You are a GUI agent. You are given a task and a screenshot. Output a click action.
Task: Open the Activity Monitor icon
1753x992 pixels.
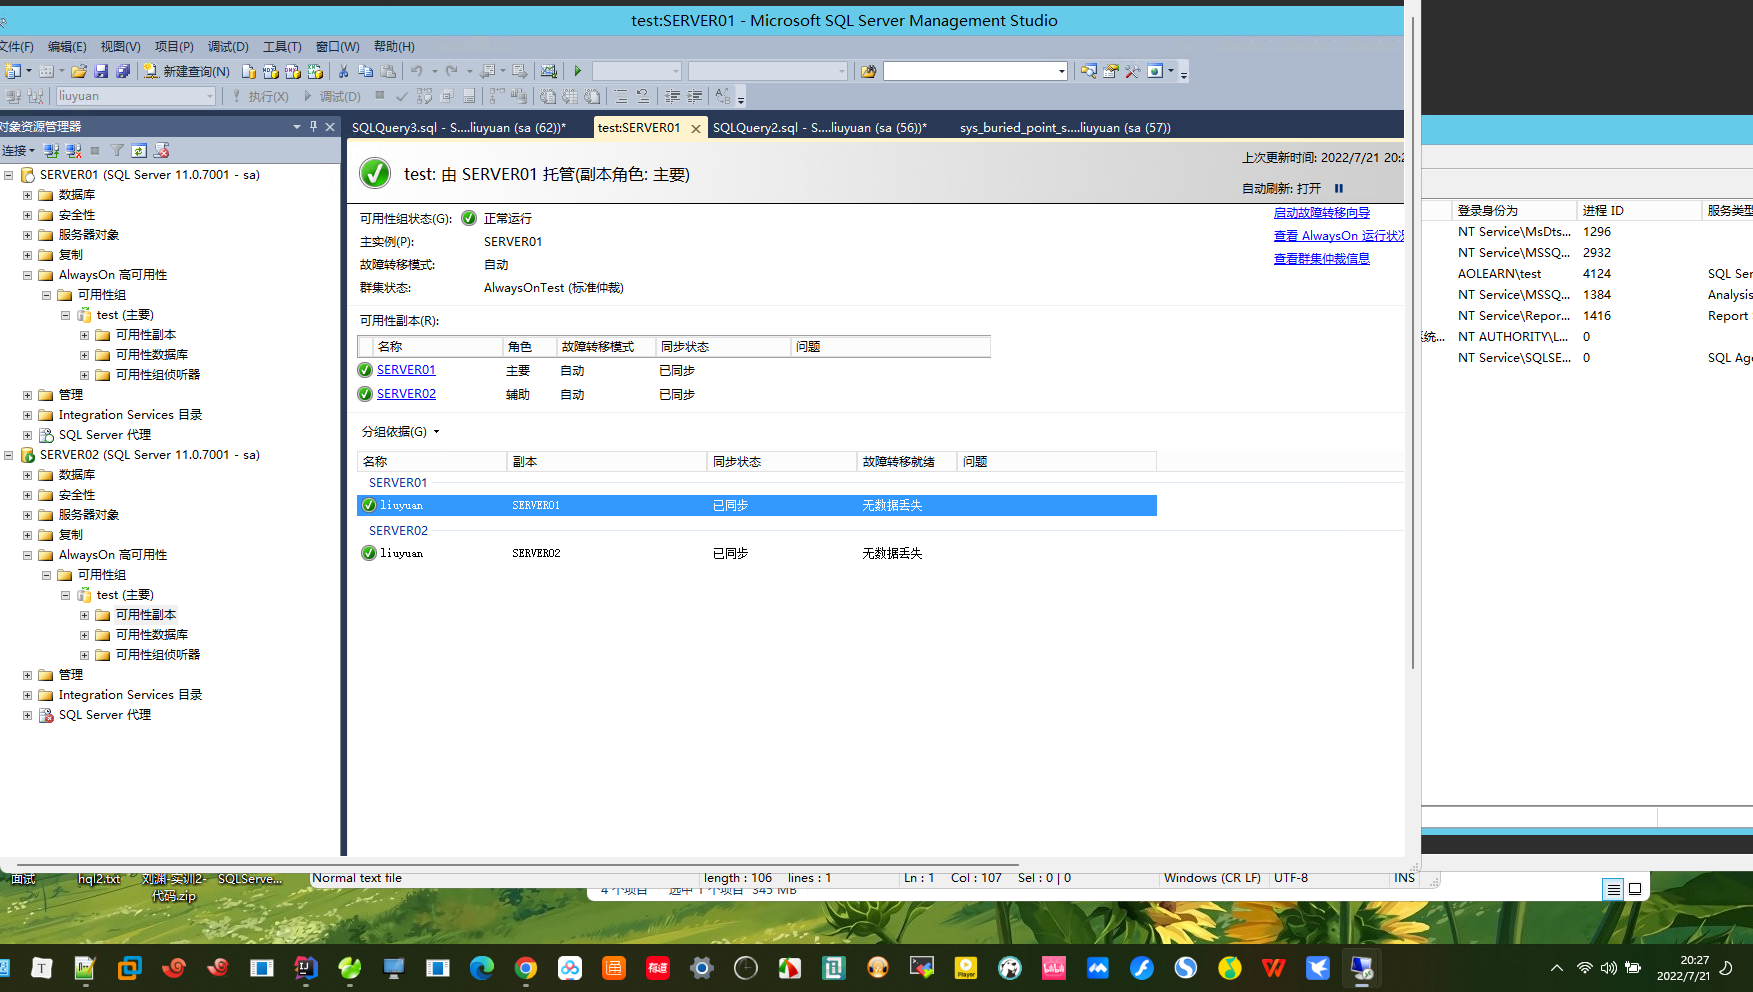click(x=549, y=71)
